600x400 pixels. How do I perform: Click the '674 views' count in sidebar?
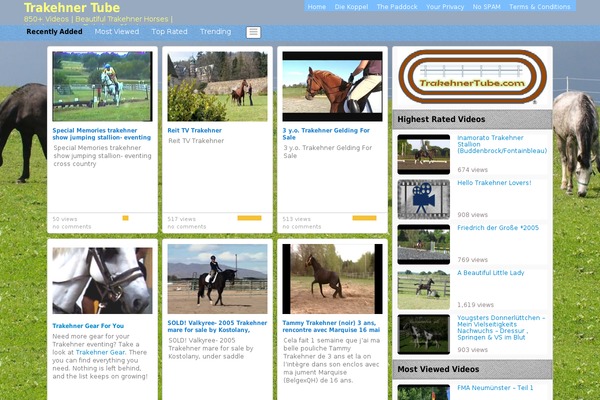point(473,170)
